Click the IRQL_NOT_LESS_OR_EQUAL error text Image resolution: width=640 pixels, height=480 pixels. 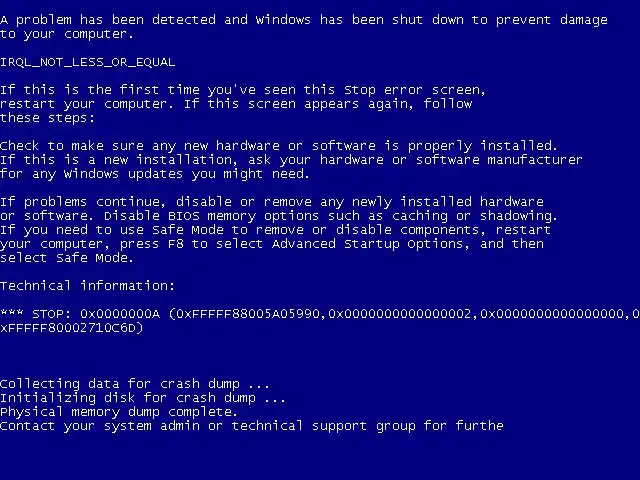click(87, 62)
